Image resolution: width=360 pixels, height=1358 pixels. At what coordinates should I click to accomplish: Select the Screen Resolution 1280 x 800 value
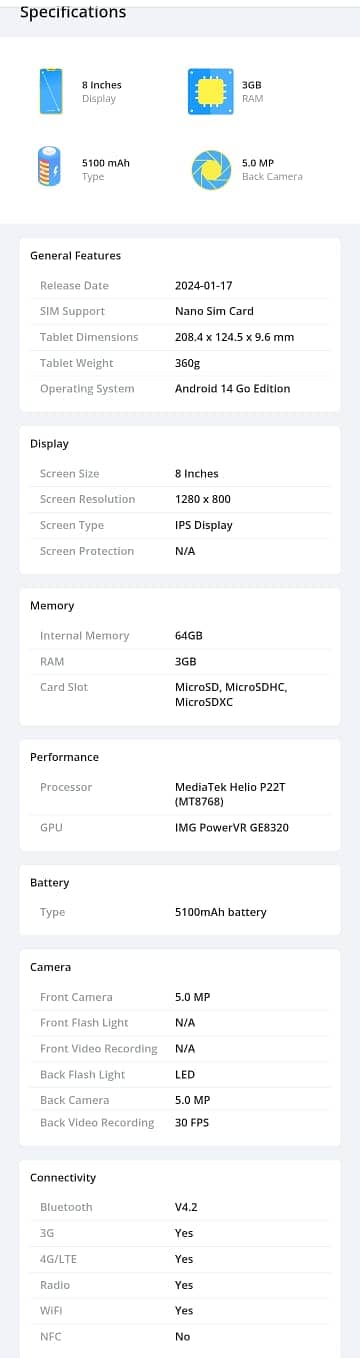click(x=203, y=499)
